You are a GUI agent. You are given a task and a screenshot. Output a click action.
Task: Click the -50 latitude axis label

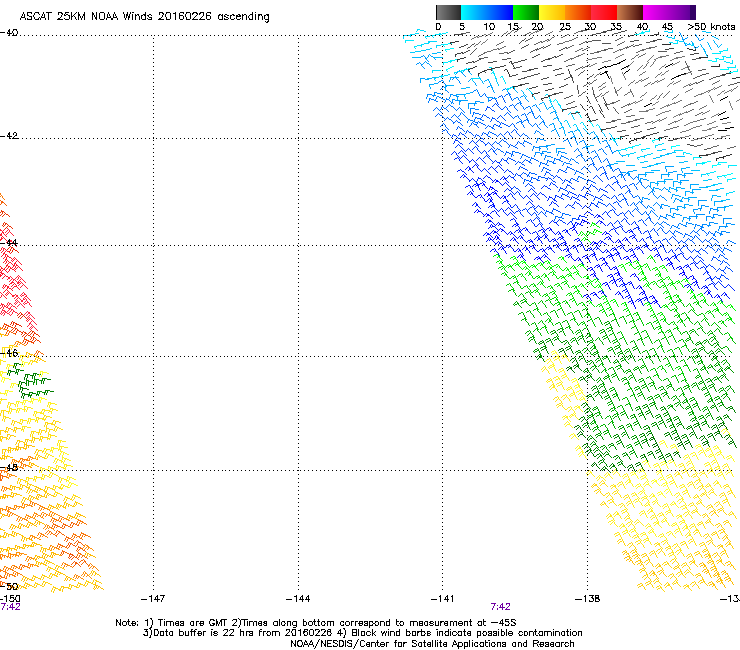[x=9, y=586]
